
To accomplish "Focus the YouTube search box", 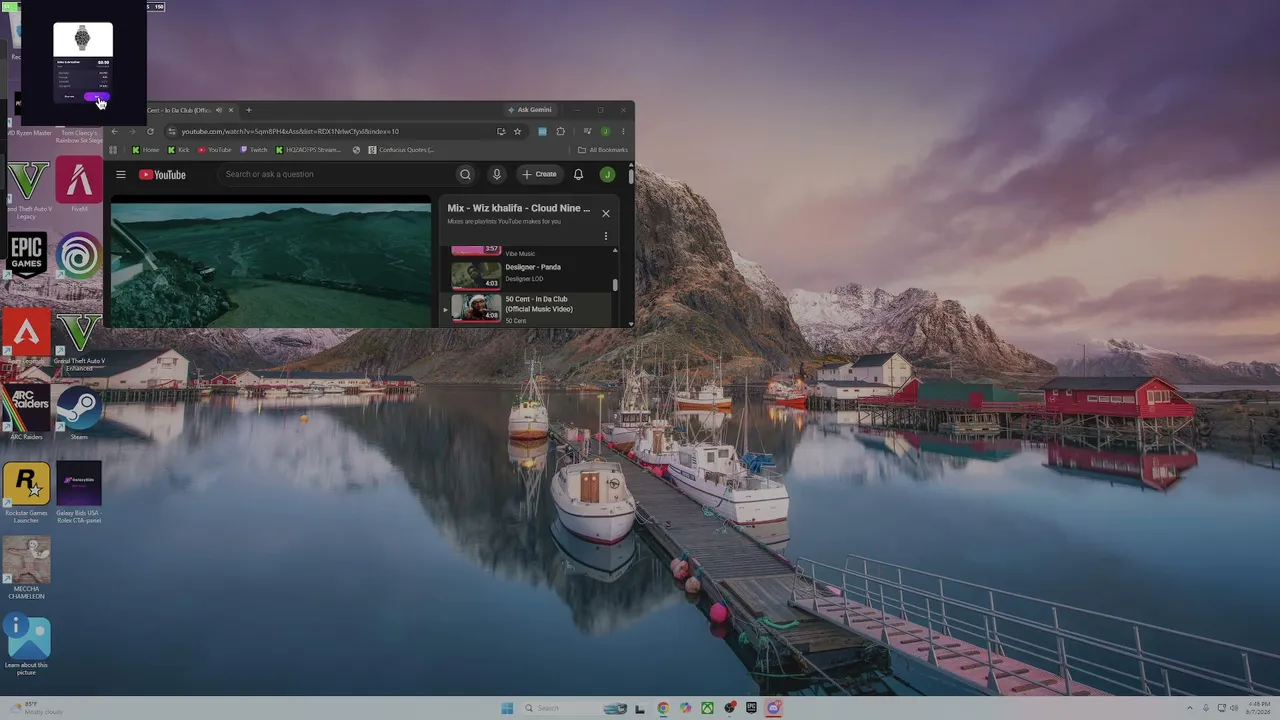I will [335, 174].
